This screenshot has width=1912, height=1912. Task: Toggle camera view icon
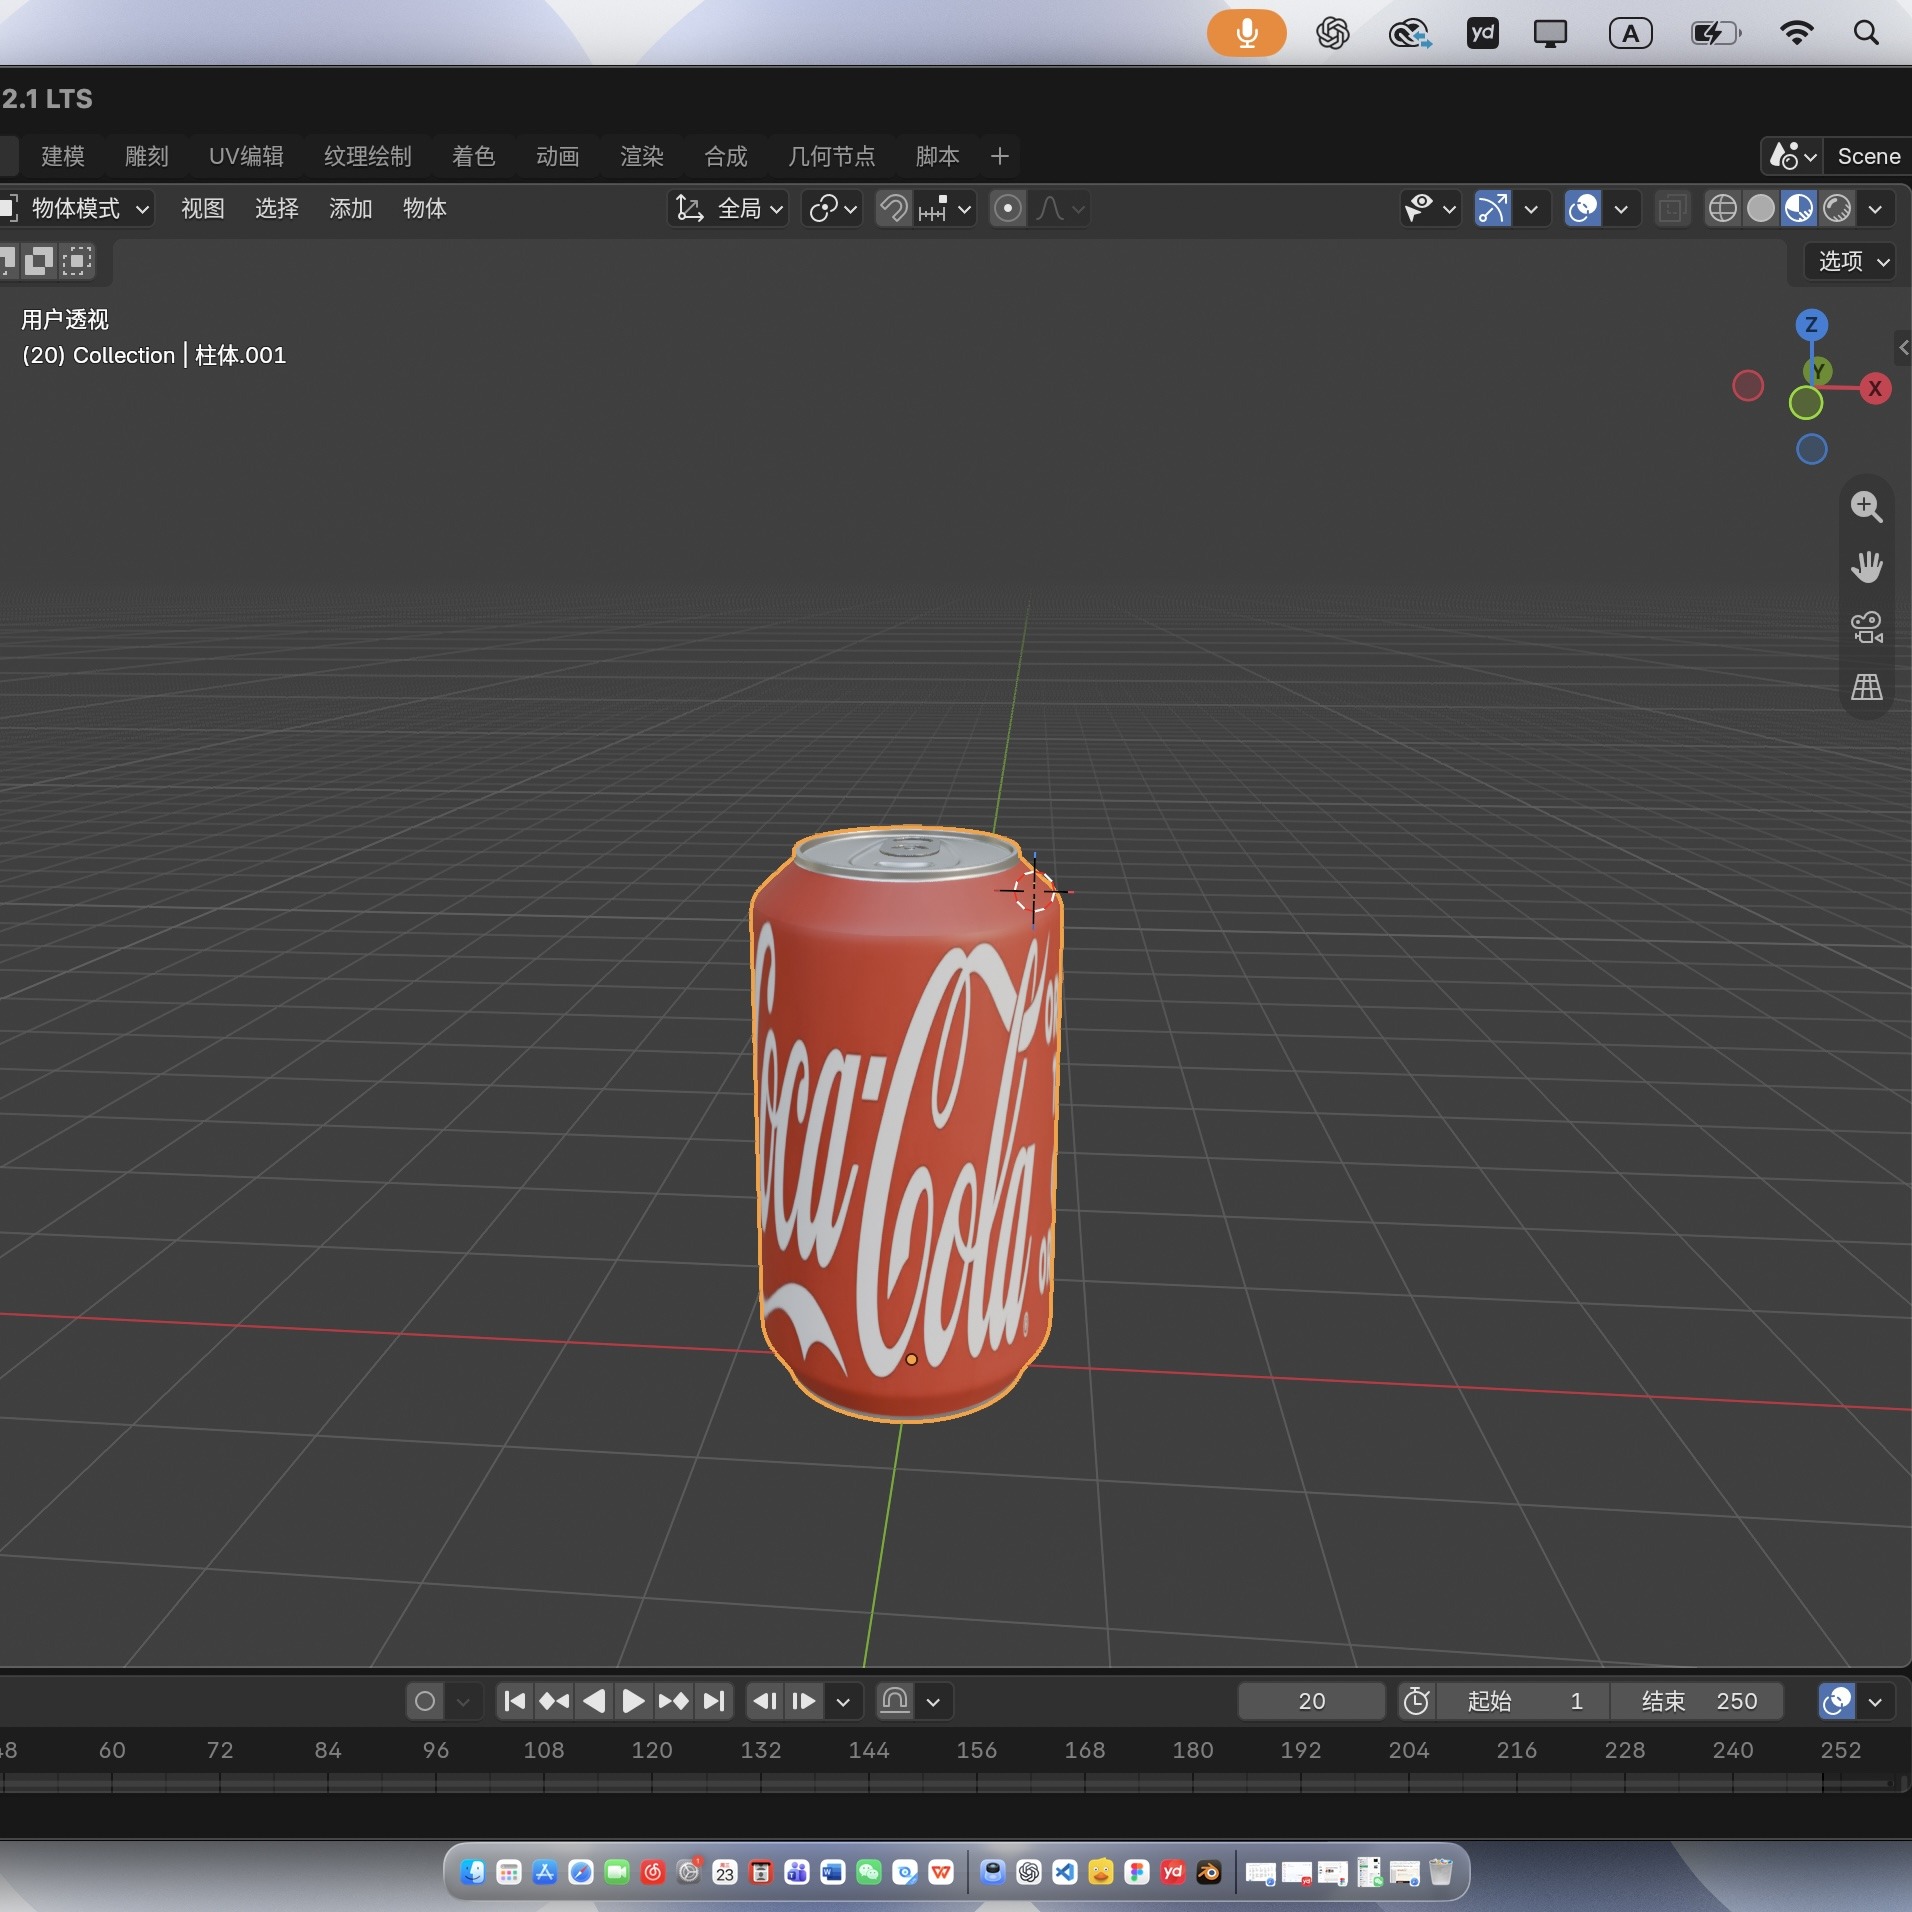coord(1866,627)
